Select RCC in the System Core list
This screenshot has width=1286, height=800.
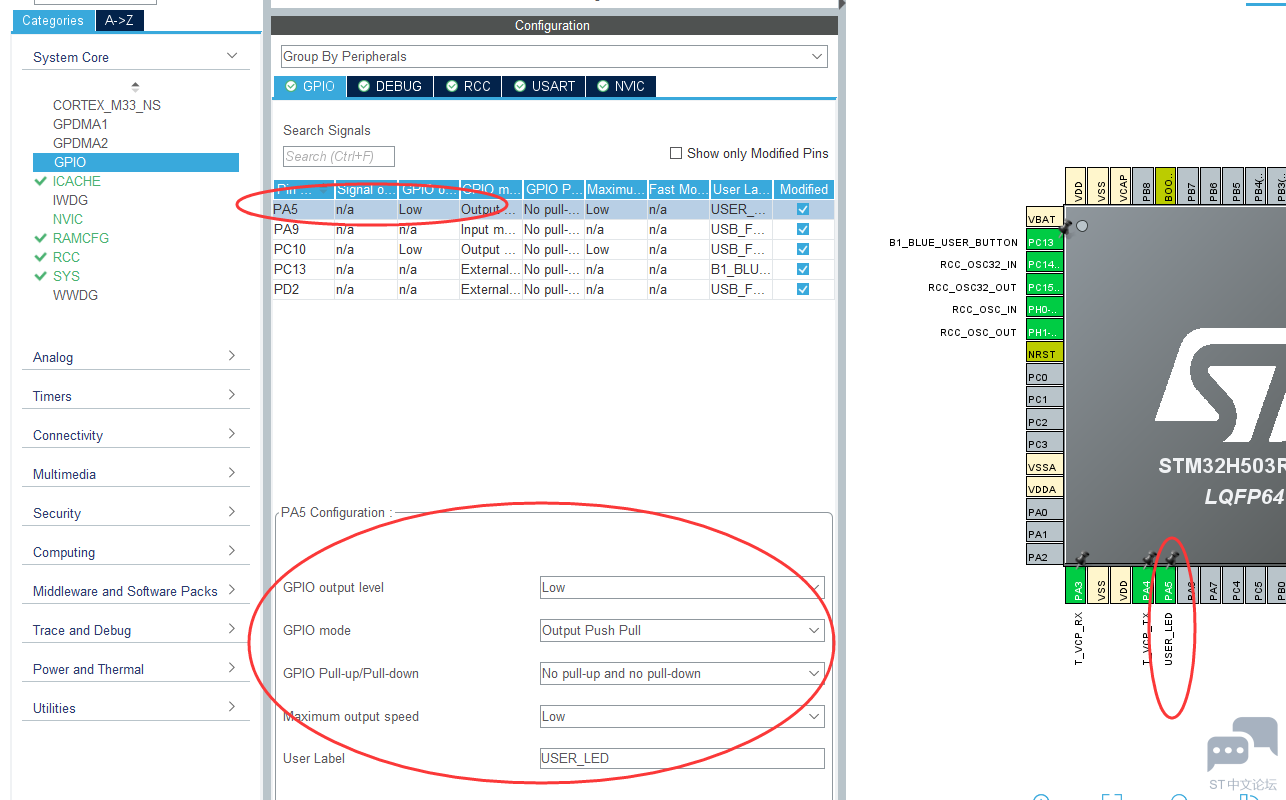pos(66,257)
